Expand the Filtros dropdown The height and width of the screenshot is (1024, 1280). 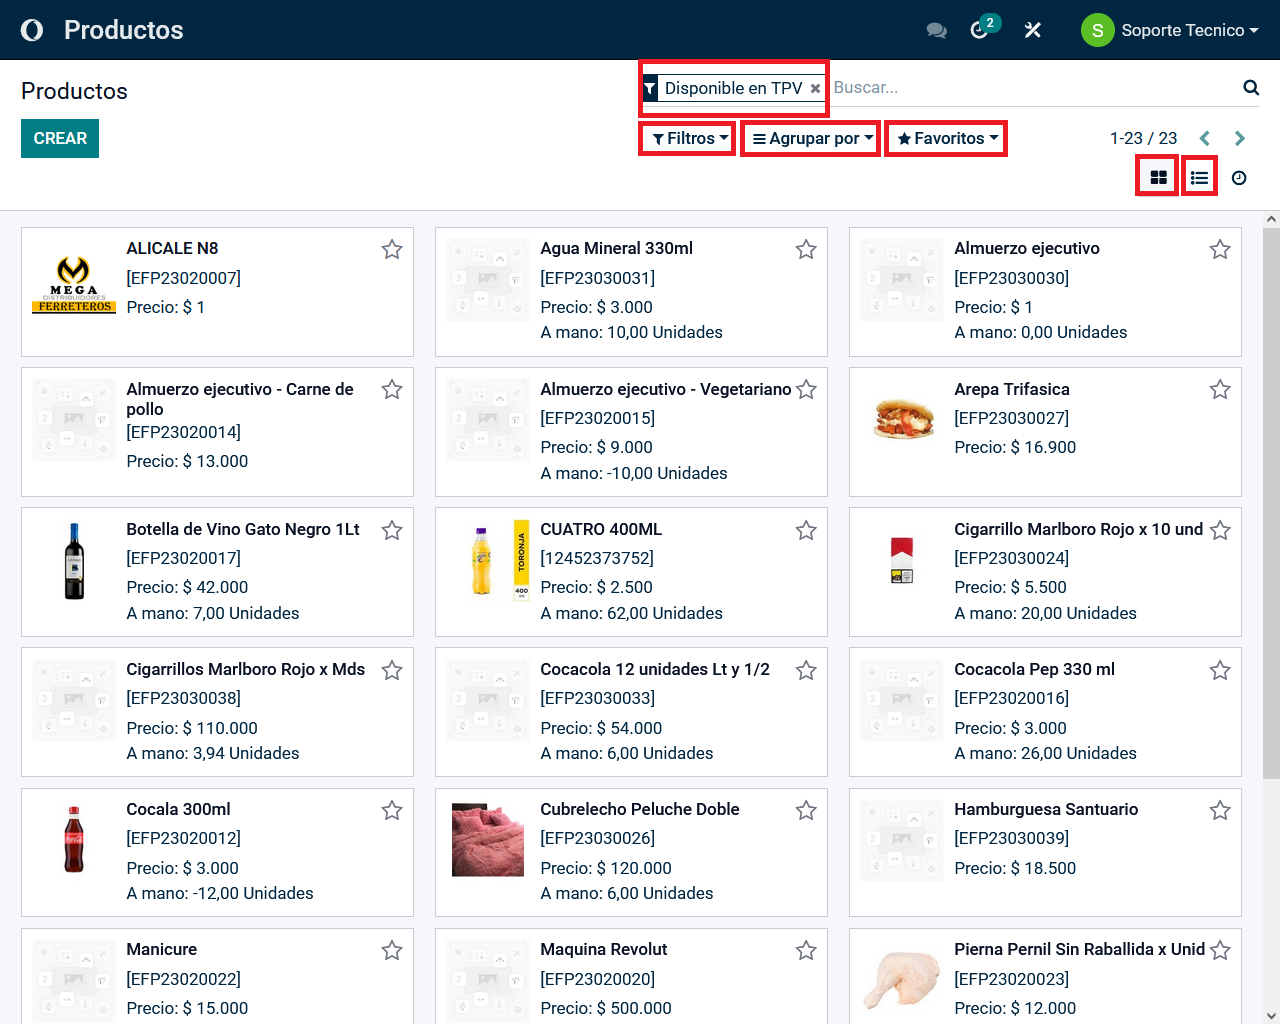[x=689, y=138]
